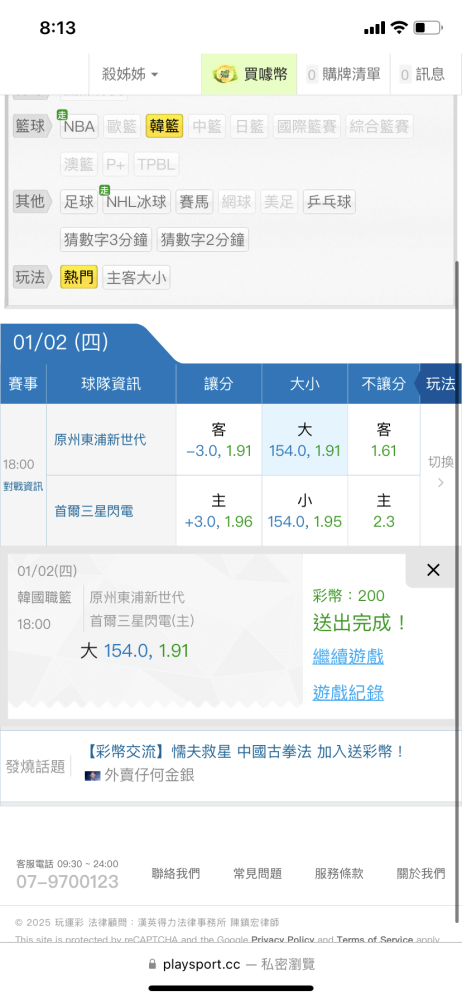The image size is (462, 1000).
Task: Select the 美足 filter
Action: pos(279,202)
